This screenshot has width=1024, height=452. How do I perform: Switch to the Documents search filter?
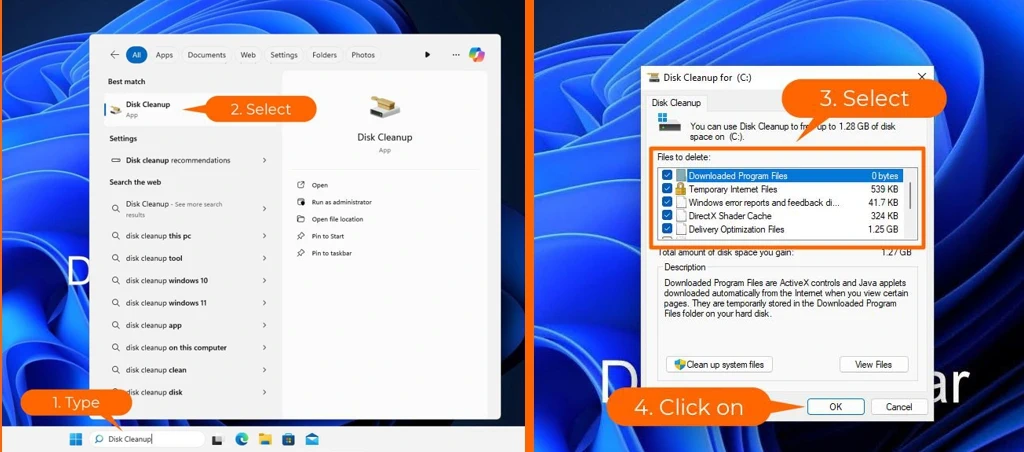tap(206, 55)
